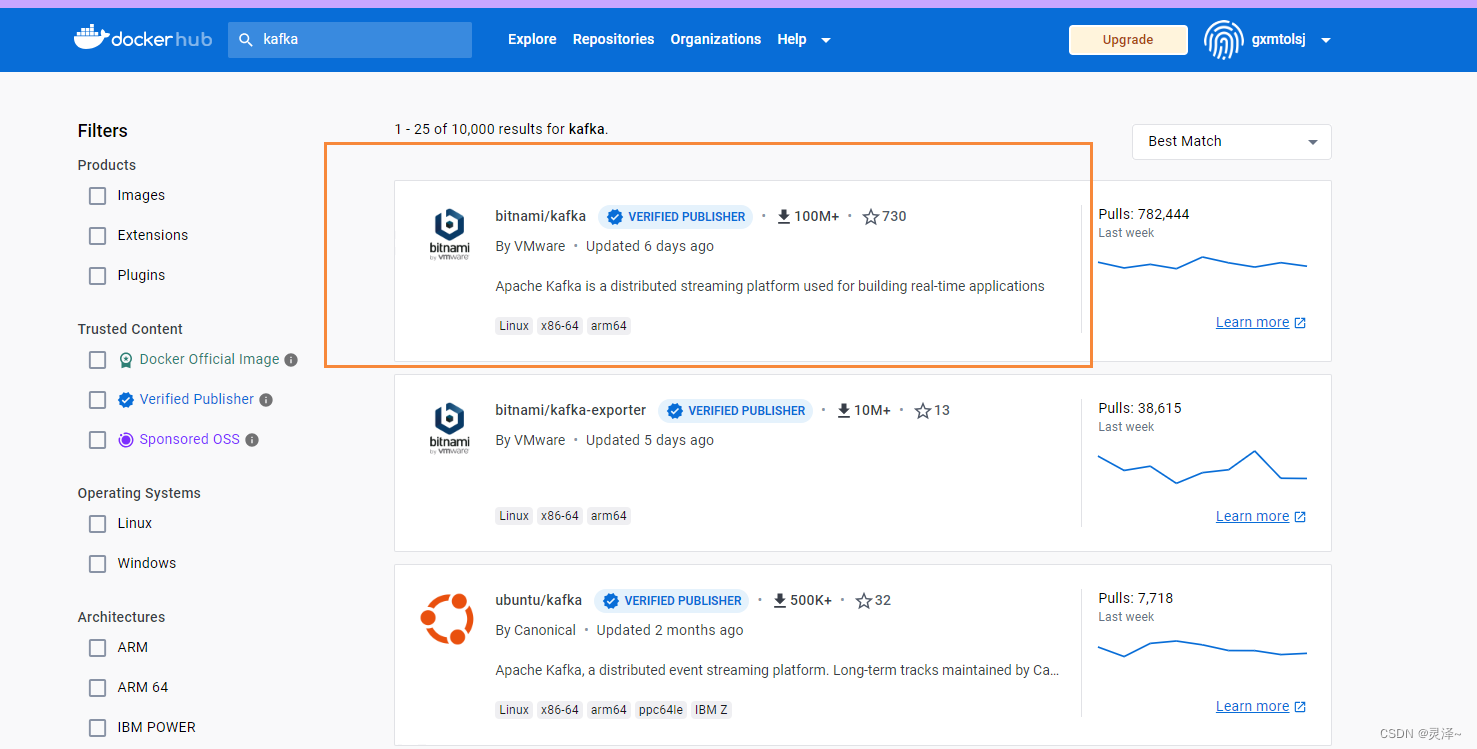Click the external link icon on ubuntu/kafka Learn more
This screenshot has height=749, width=1477.
click(x=1300, y=707)
